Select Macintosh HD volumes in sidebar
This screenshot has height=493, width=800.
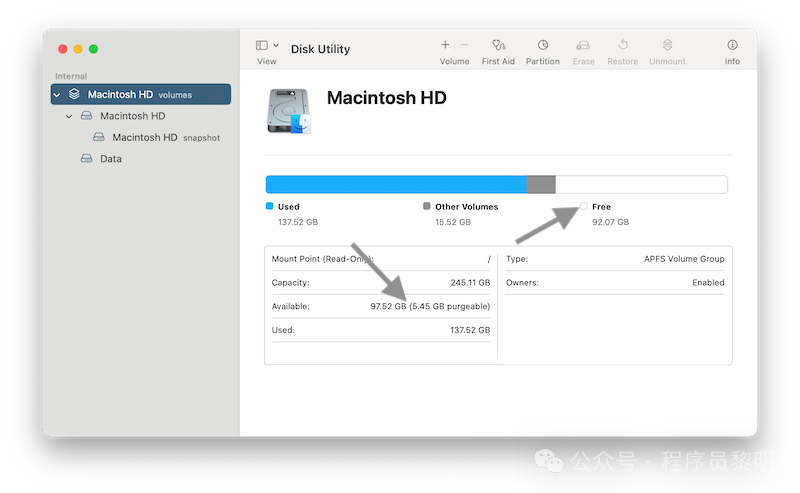141,94
